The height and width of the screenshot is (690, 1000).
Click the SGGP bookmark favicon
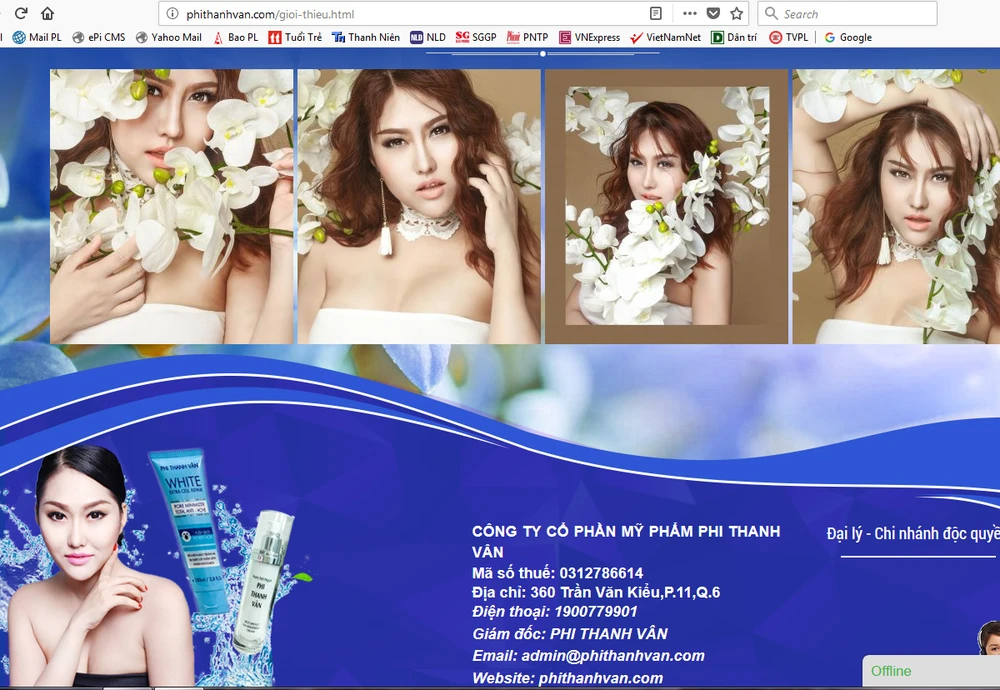coord(461,37)
